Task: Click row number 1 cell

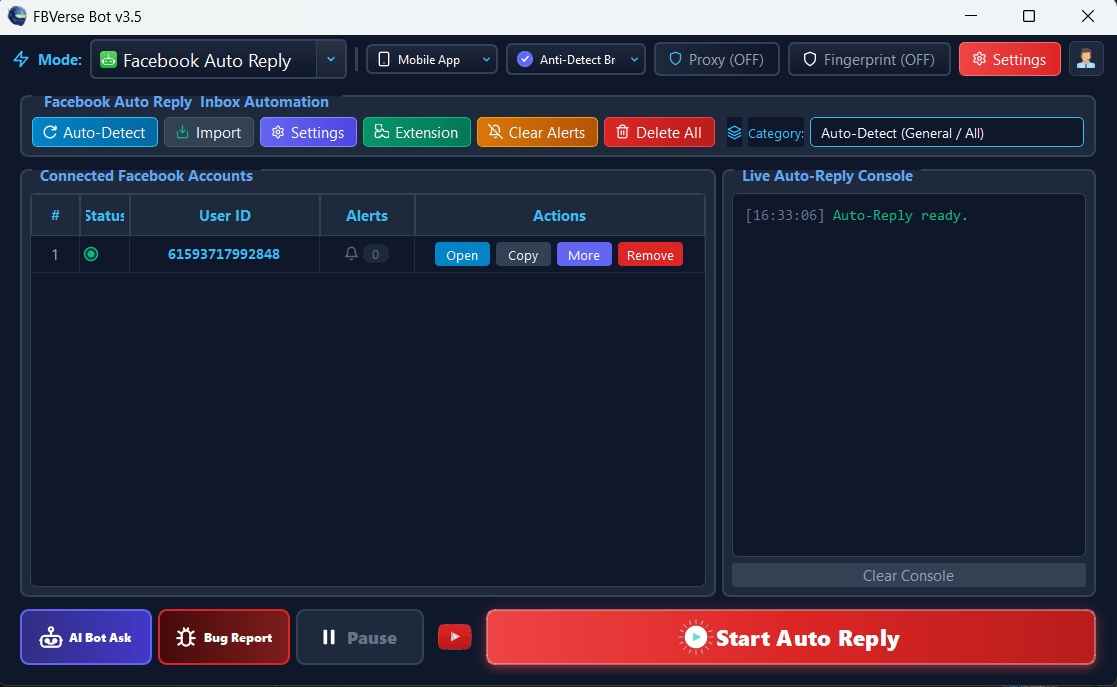Action: pos(55,254)
